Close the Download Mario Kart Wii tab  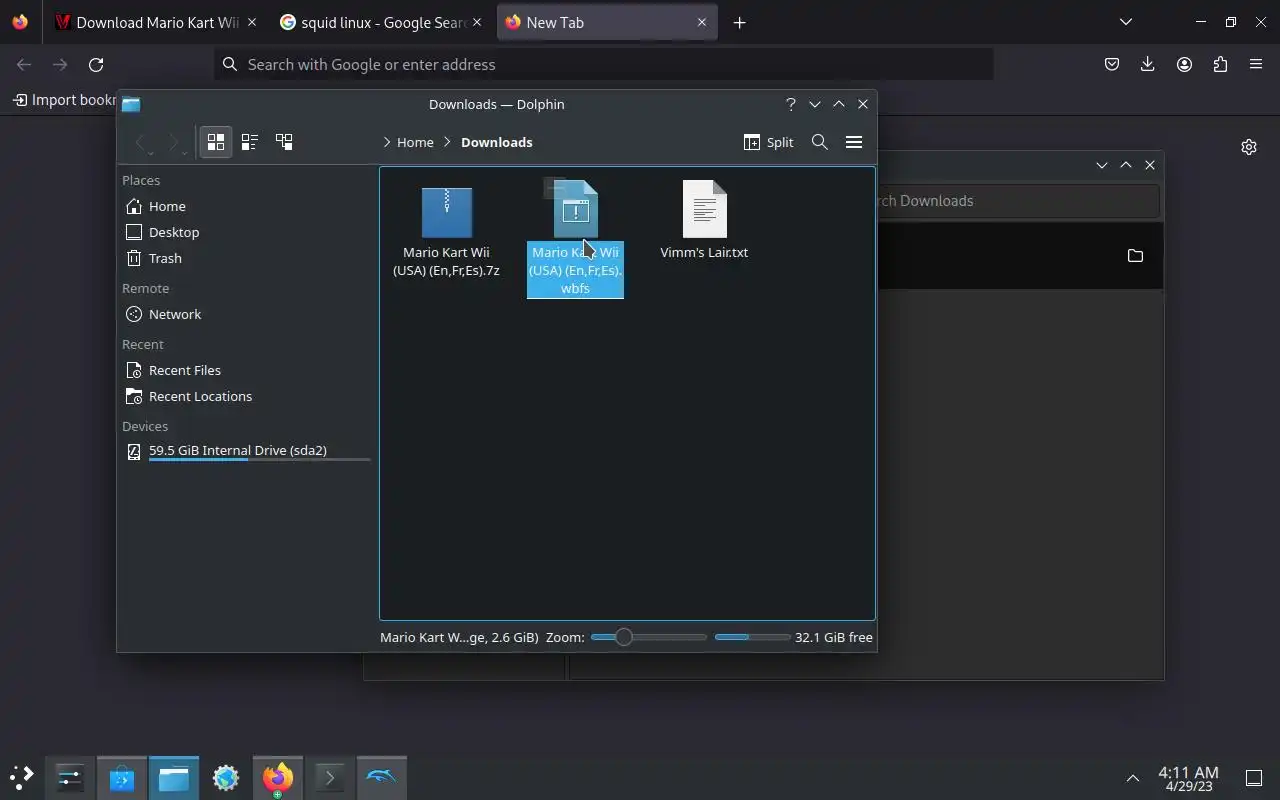[250, 22]
